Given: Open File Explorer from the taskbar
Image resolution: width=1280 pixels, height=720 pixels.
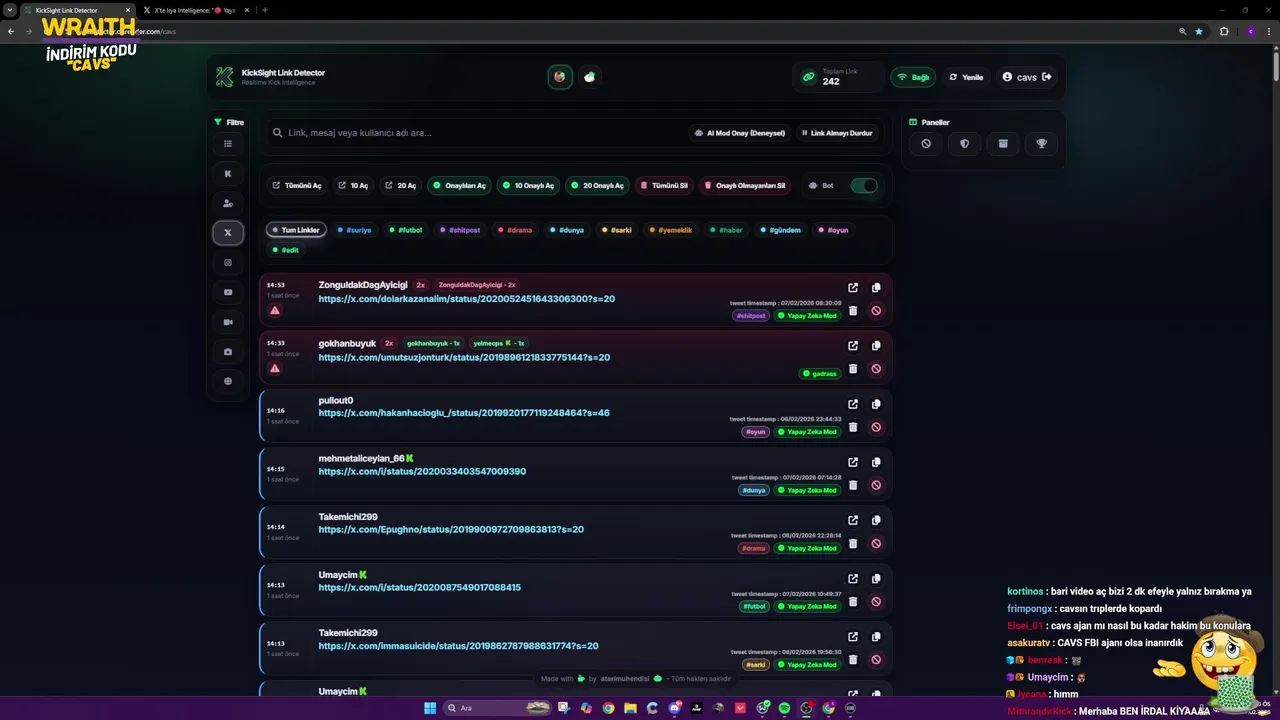Looking at the screenshot, I should (x=630, y=708).
